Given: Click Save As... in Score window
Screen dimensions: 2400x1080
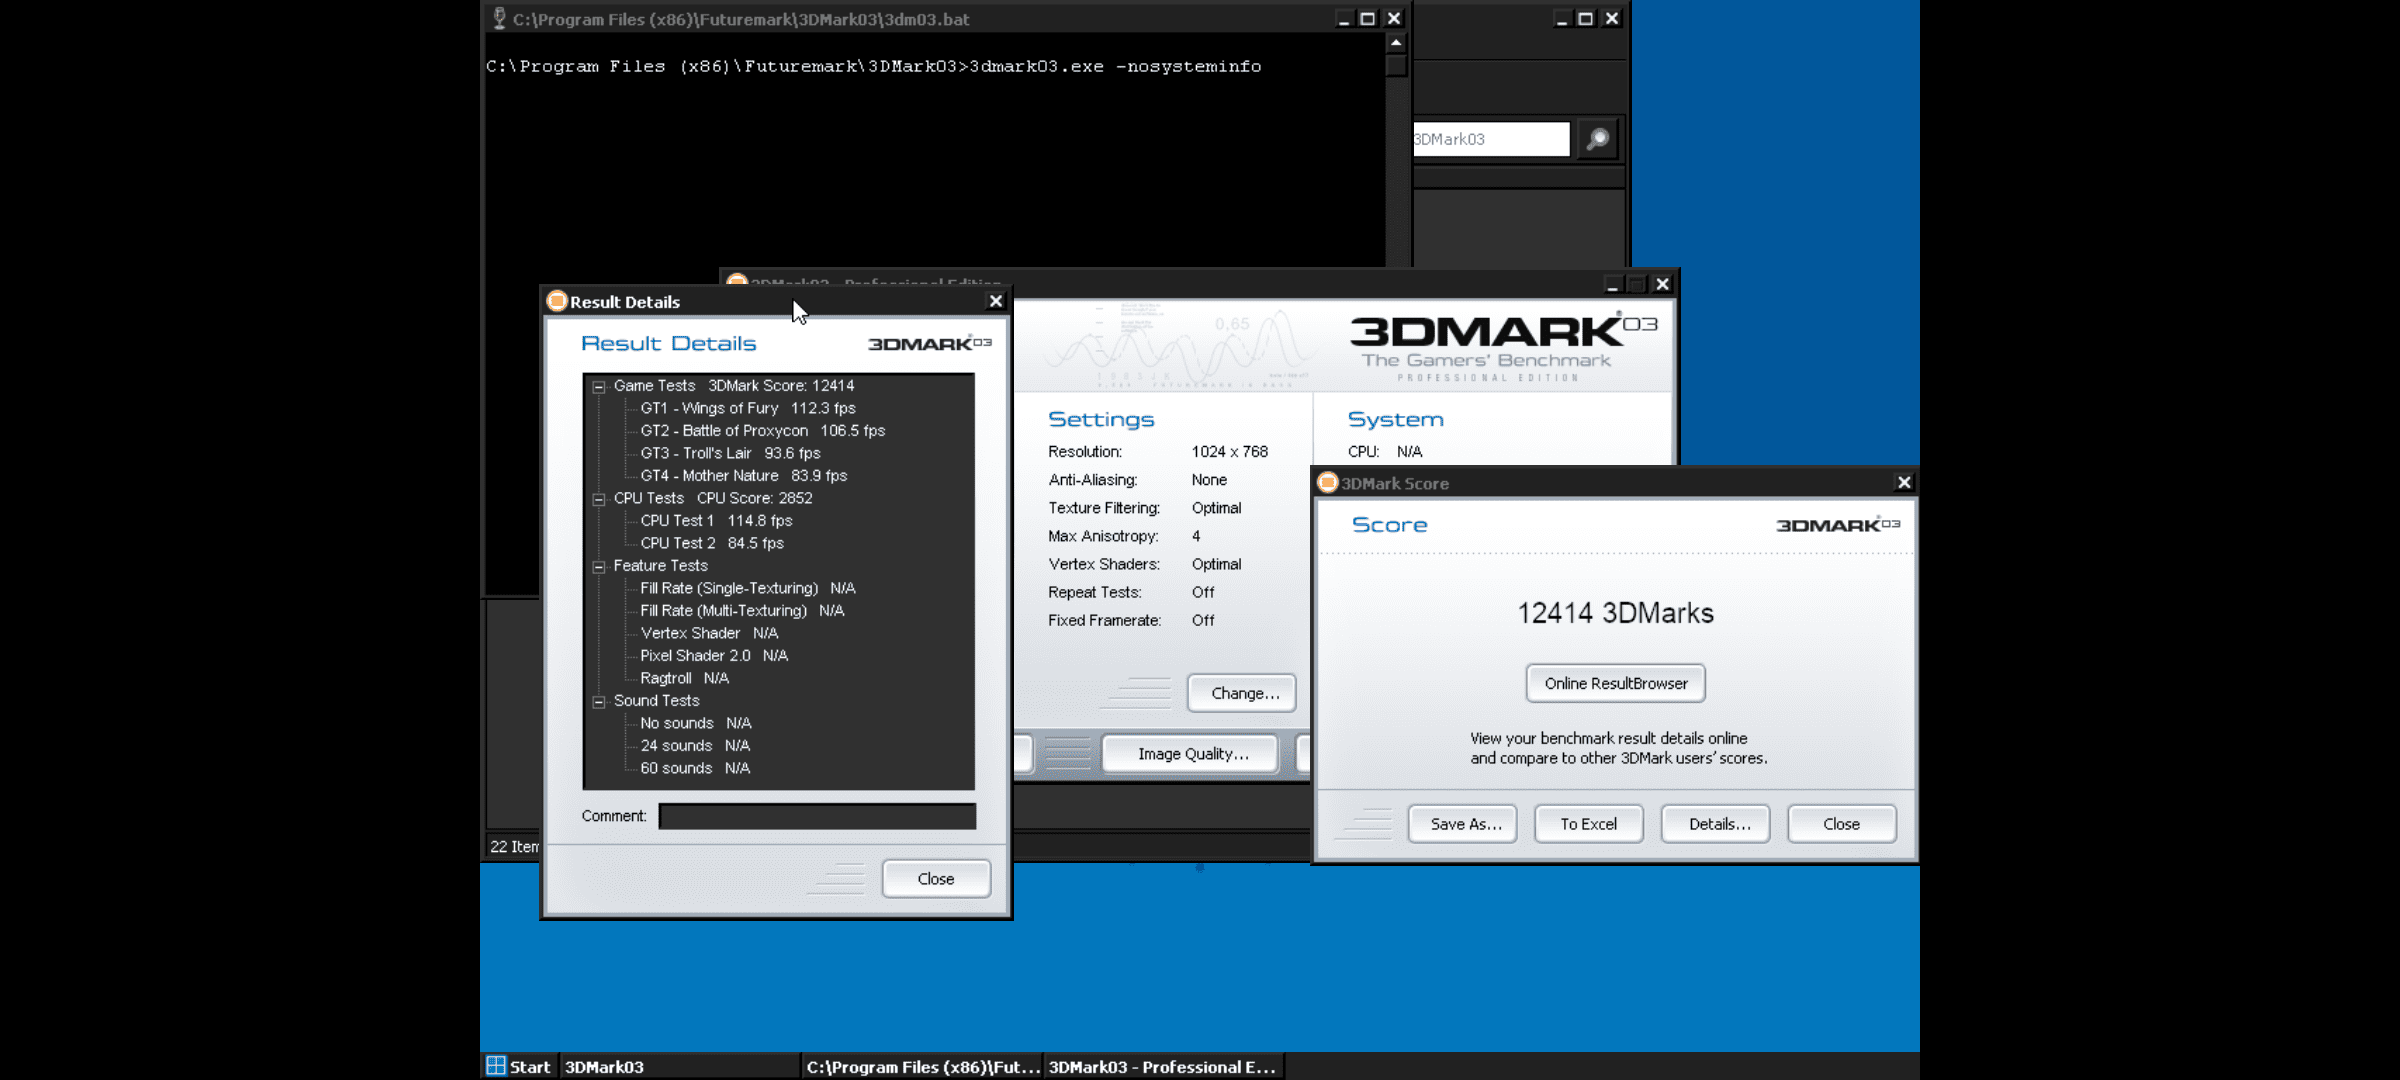Looking at the screenshot, I should (1463, 824).
